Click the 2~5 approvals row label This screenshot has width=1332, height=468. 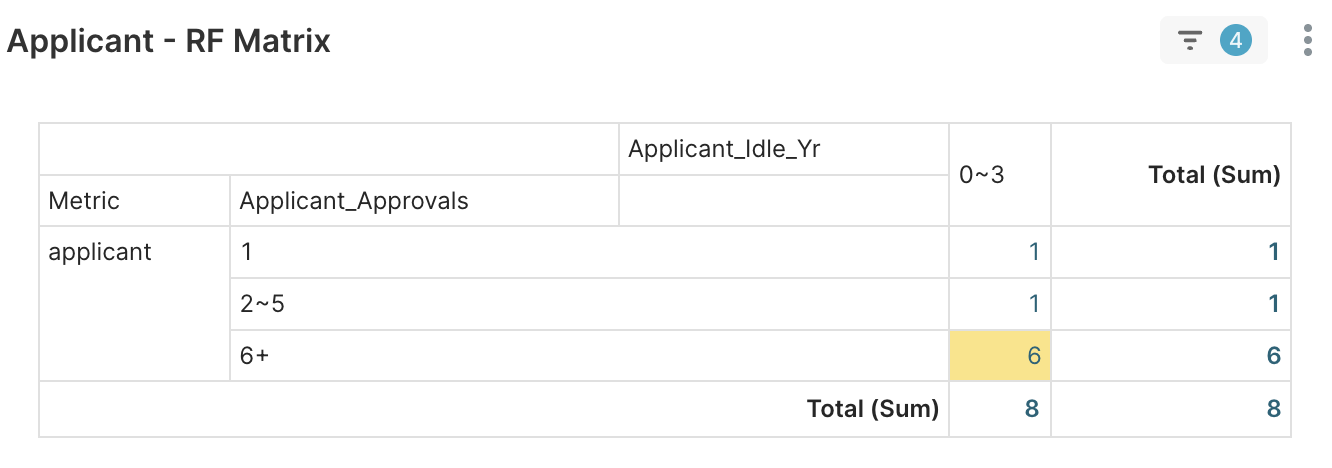tap(262, 304)
